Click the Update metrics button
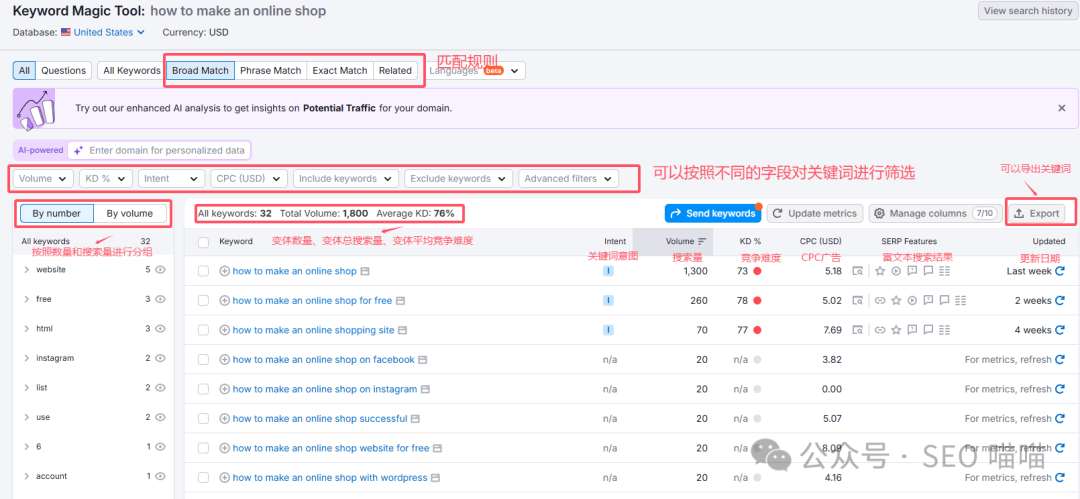 pos(815,214)
